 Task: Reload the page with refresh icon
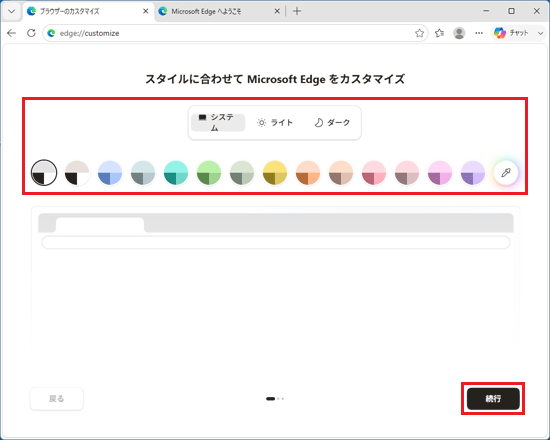(31, 33)
